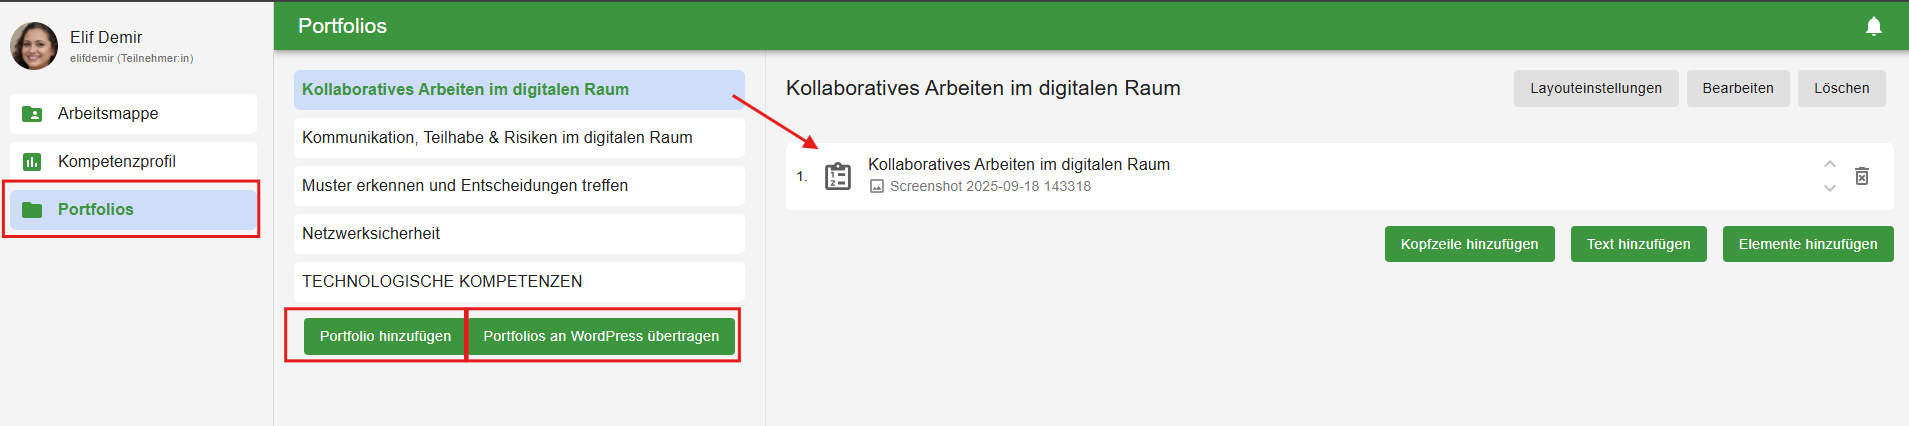This screenshot has height=426, width=1909.
Task: Click Elif Demir's profile avatar
Action: point(34,46)
